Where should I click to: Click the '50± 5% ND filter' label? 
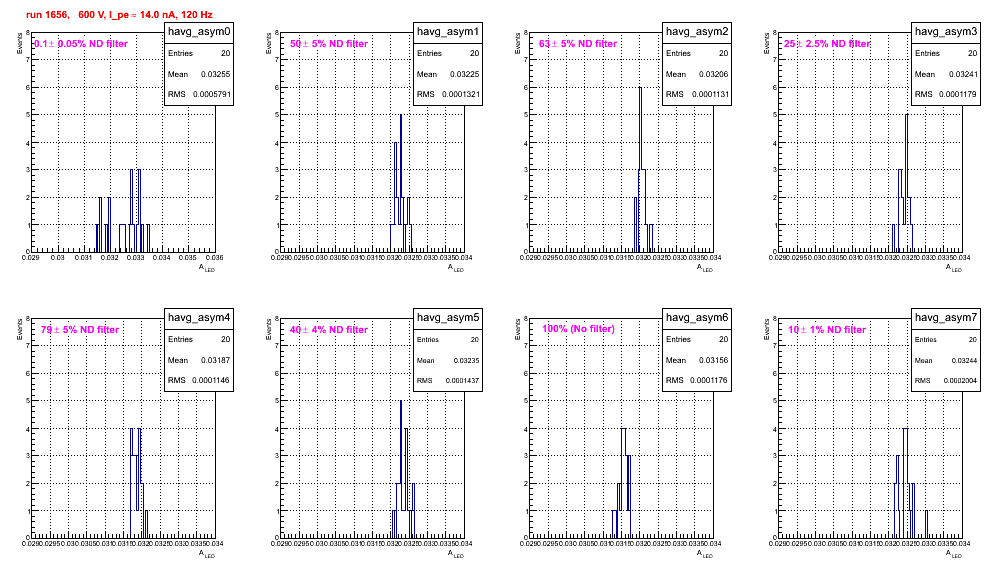tap(329, 44)
